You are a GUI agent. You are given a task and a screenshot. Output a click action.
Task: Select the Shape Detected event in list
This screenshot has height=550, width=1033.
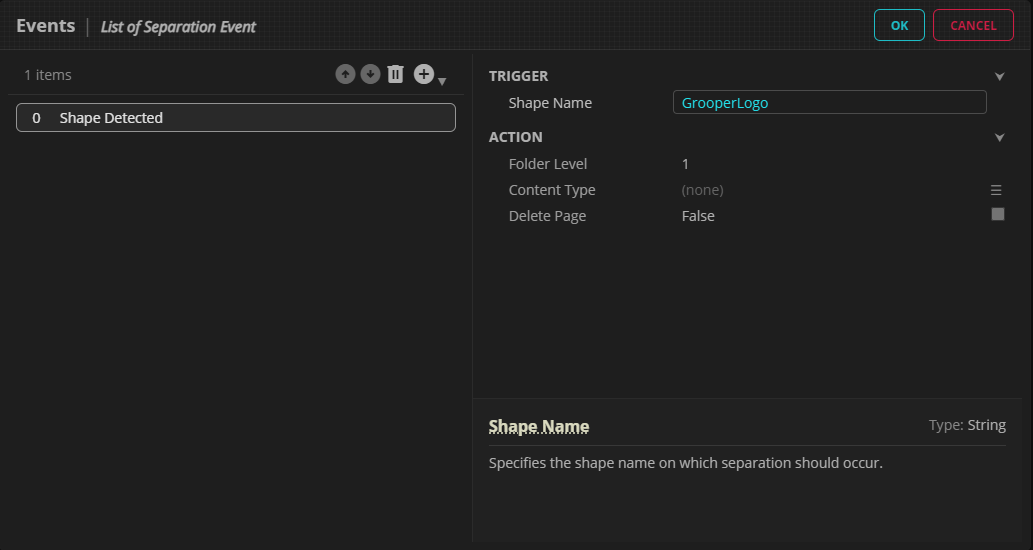236,118
